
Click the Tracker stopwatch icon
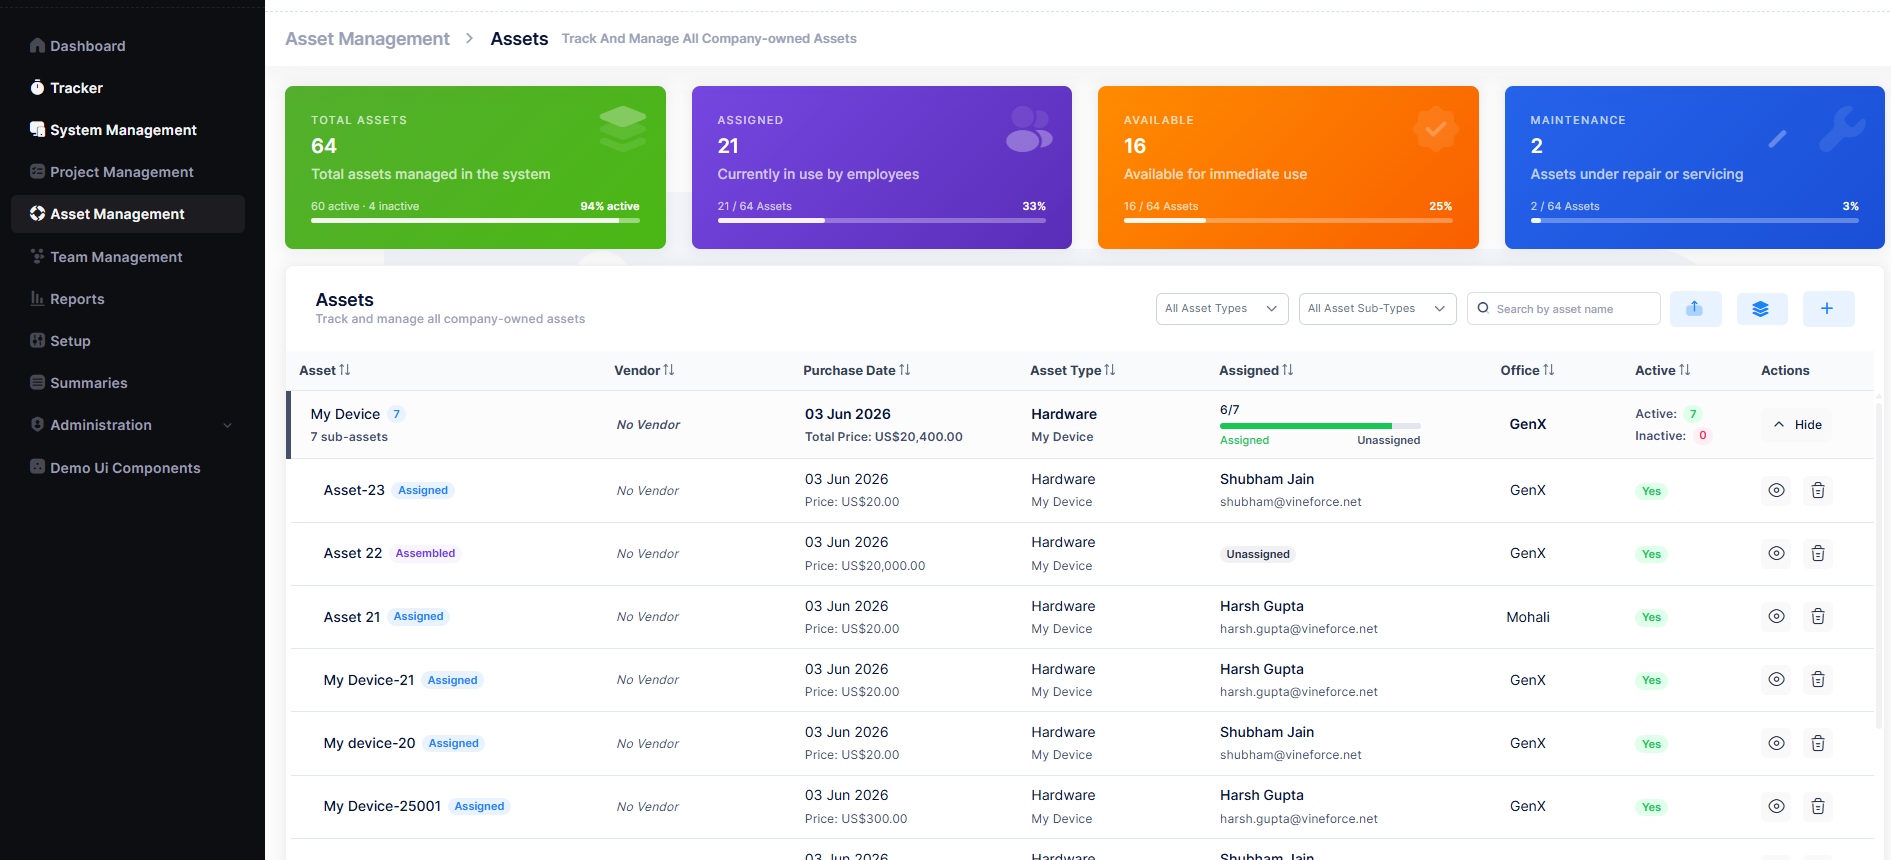click(x=37, y=88)
